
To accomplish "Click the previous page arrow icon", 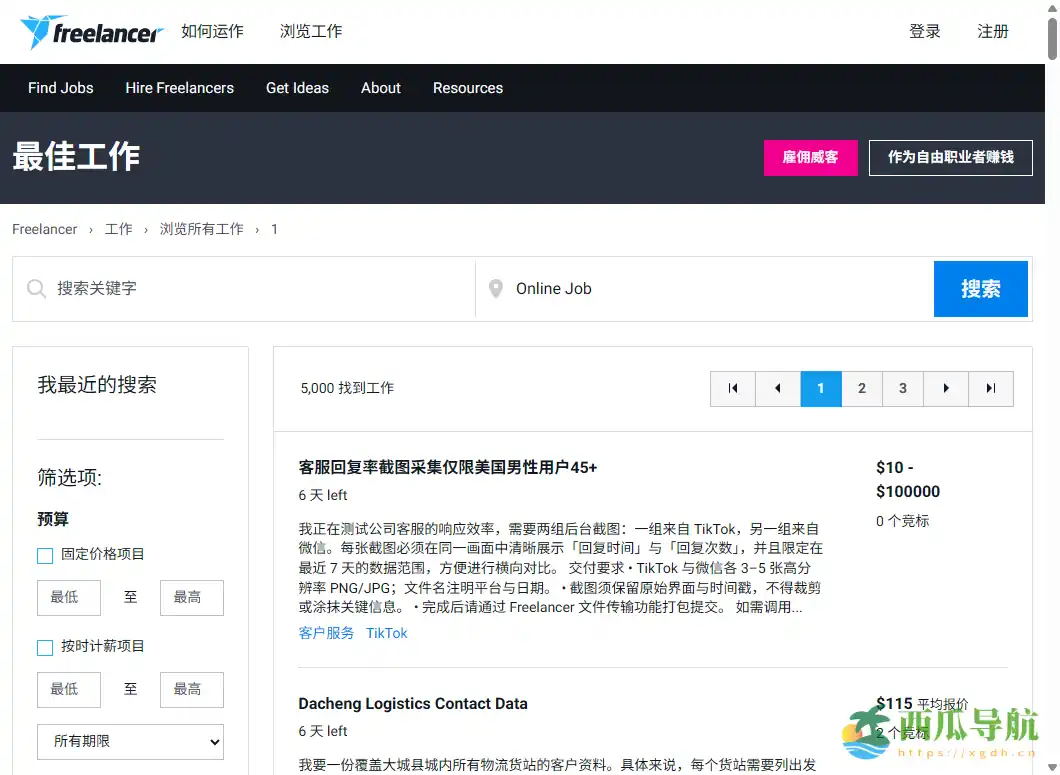I will tap(777, 389).
